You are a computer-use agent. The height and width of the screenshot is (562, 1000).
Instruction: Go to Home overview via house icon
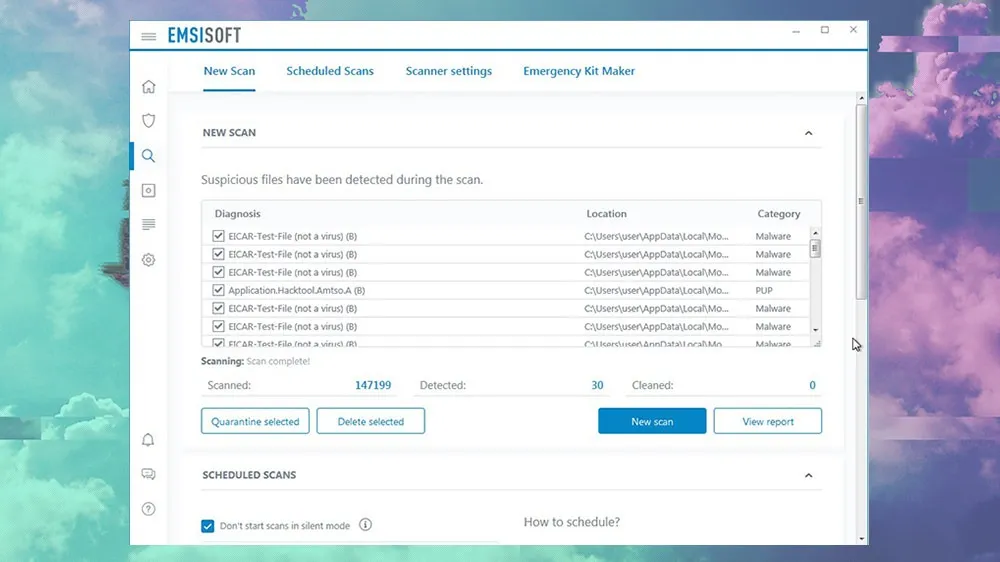click(x=149, y=87)
